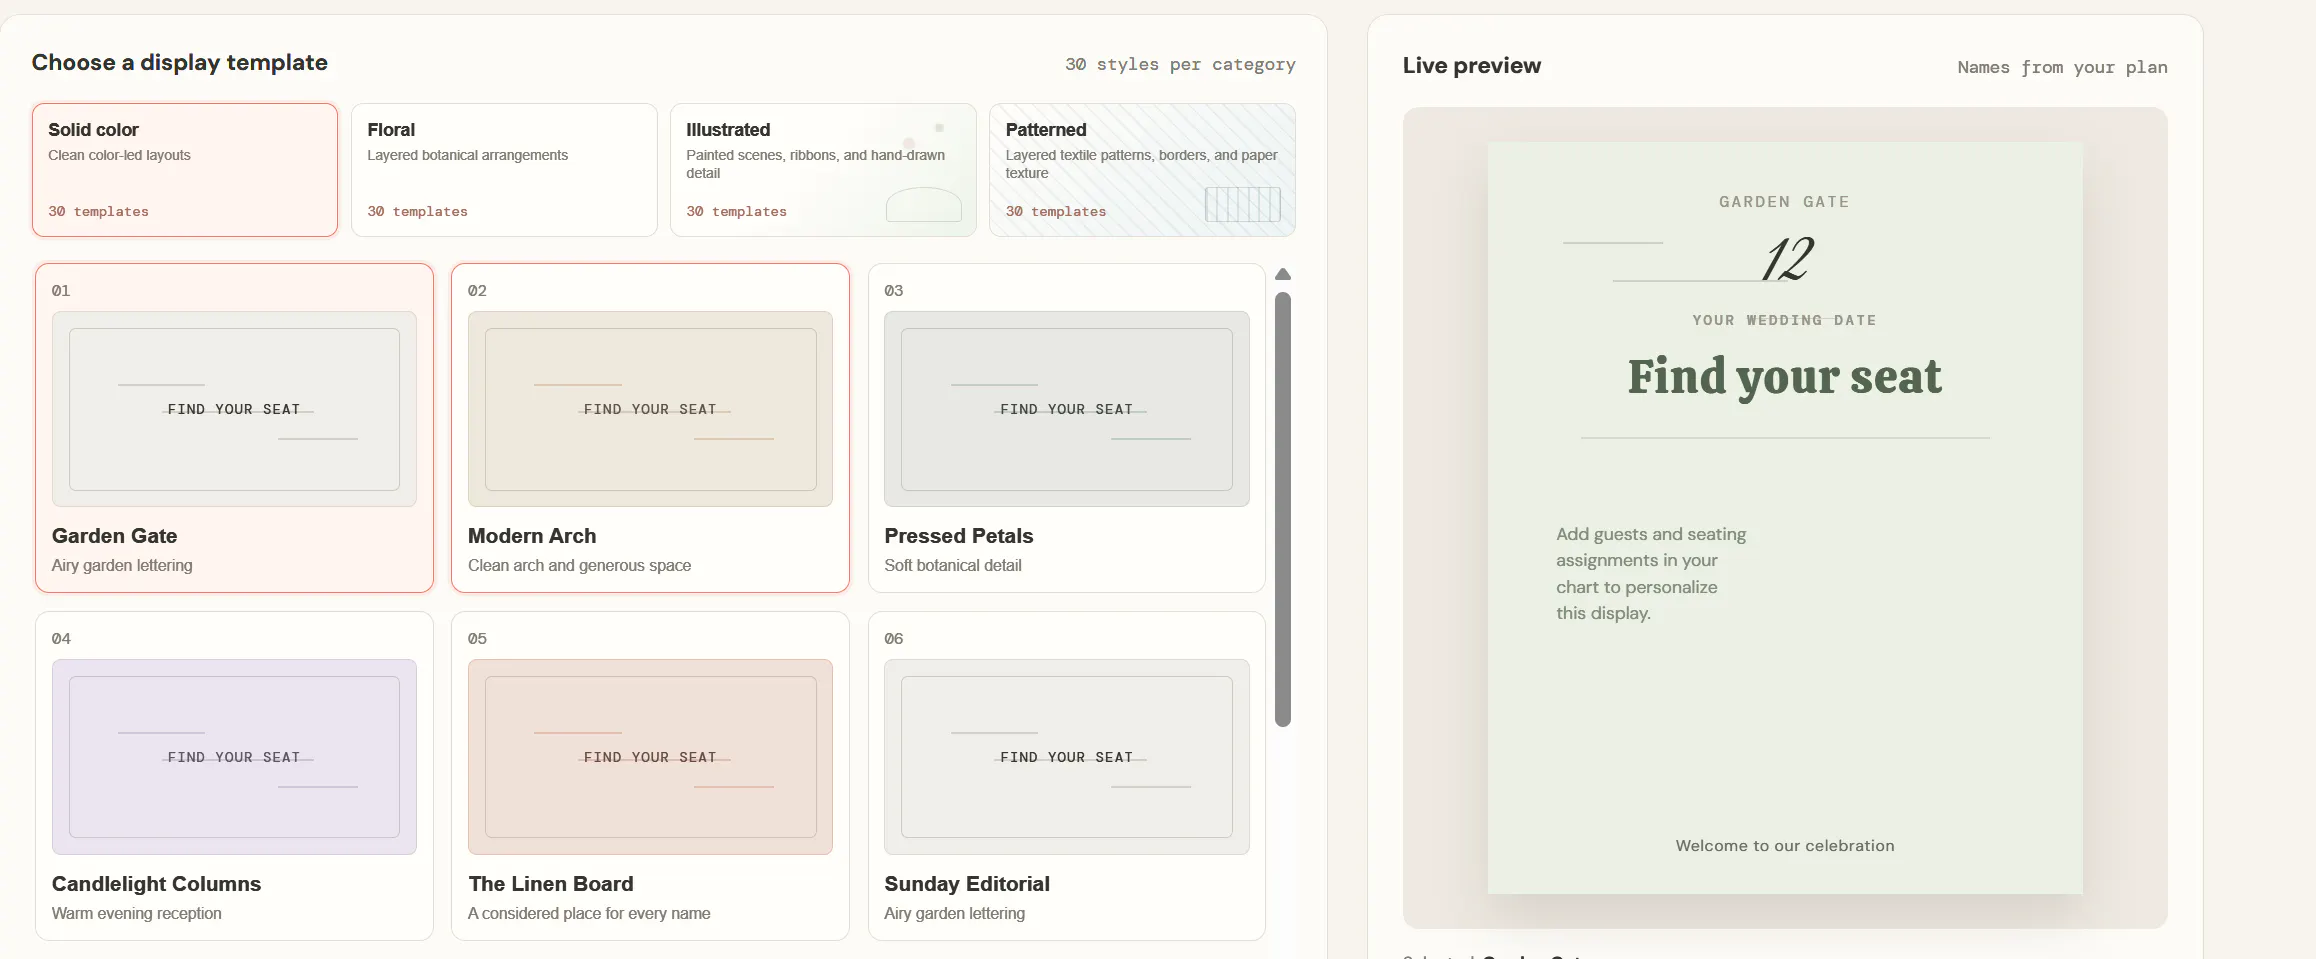Switch to the Floral category
Screen dimensions: 2316x959
click(x=504, y=170)
